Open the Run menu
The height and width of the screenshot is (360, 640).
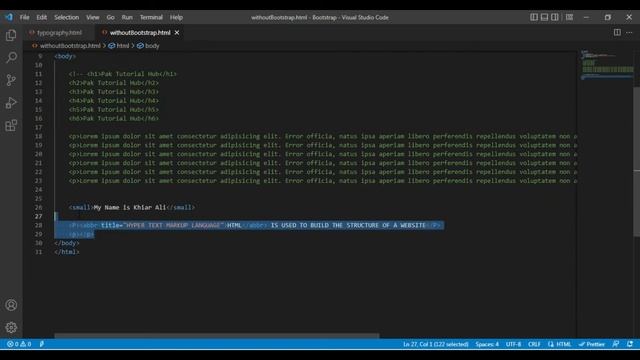127,17
